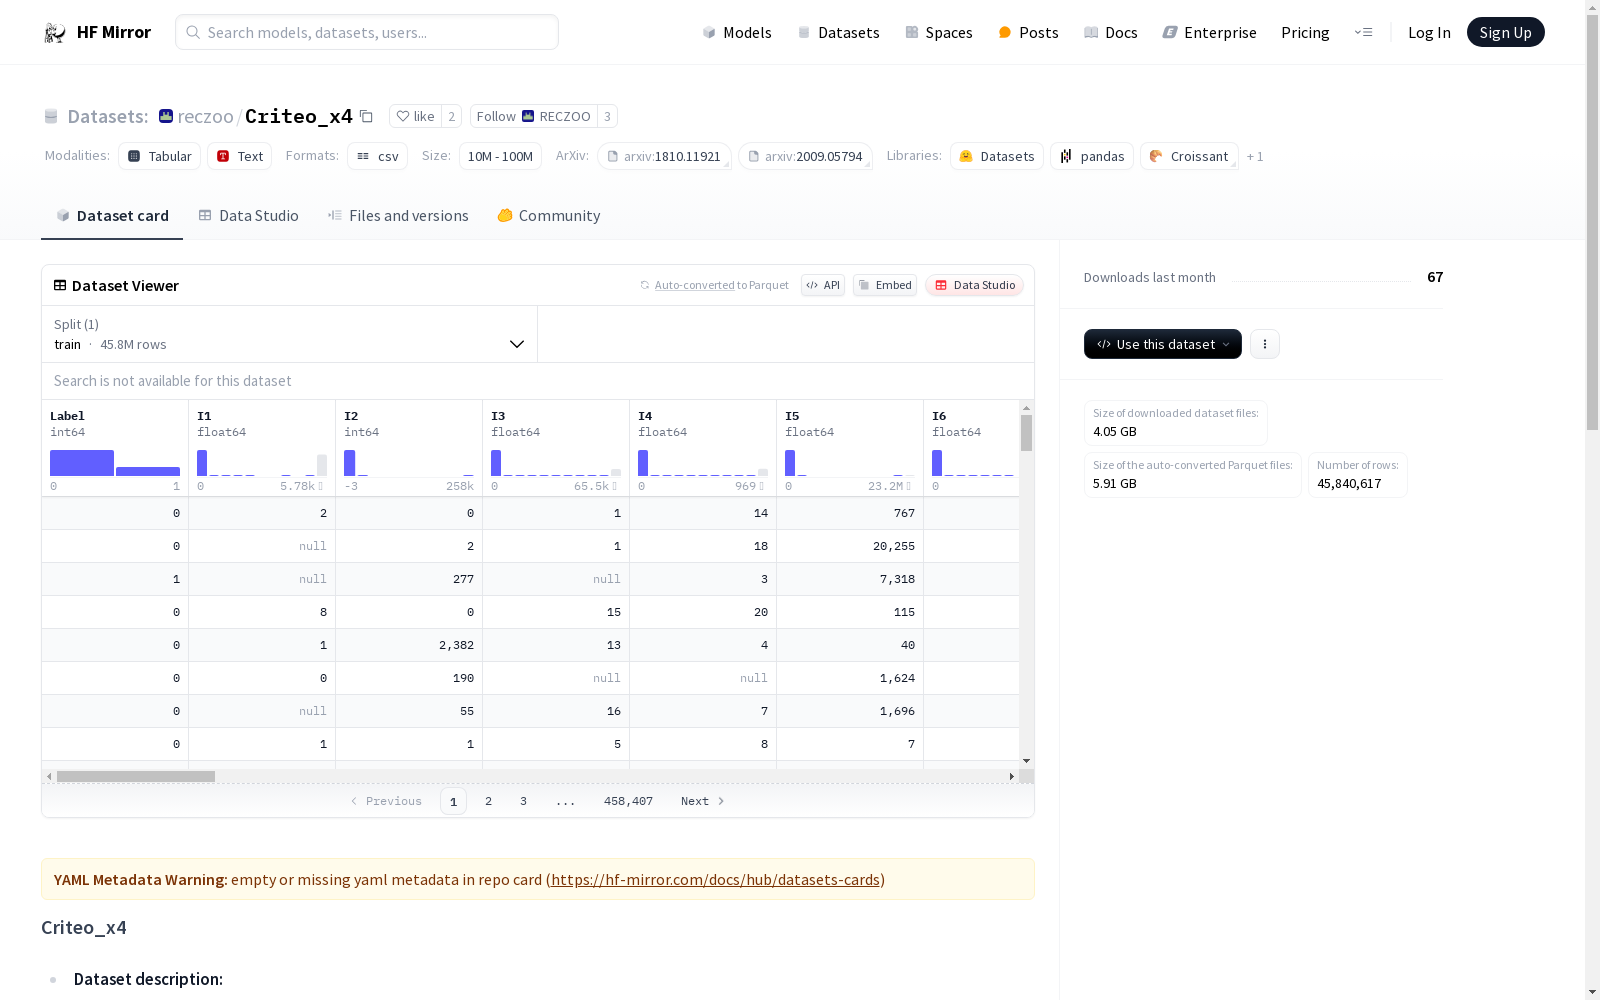Viewport: 1600px width, 1000px height.
Task: Click the Croissant library tag
Action: [1189, 156]
